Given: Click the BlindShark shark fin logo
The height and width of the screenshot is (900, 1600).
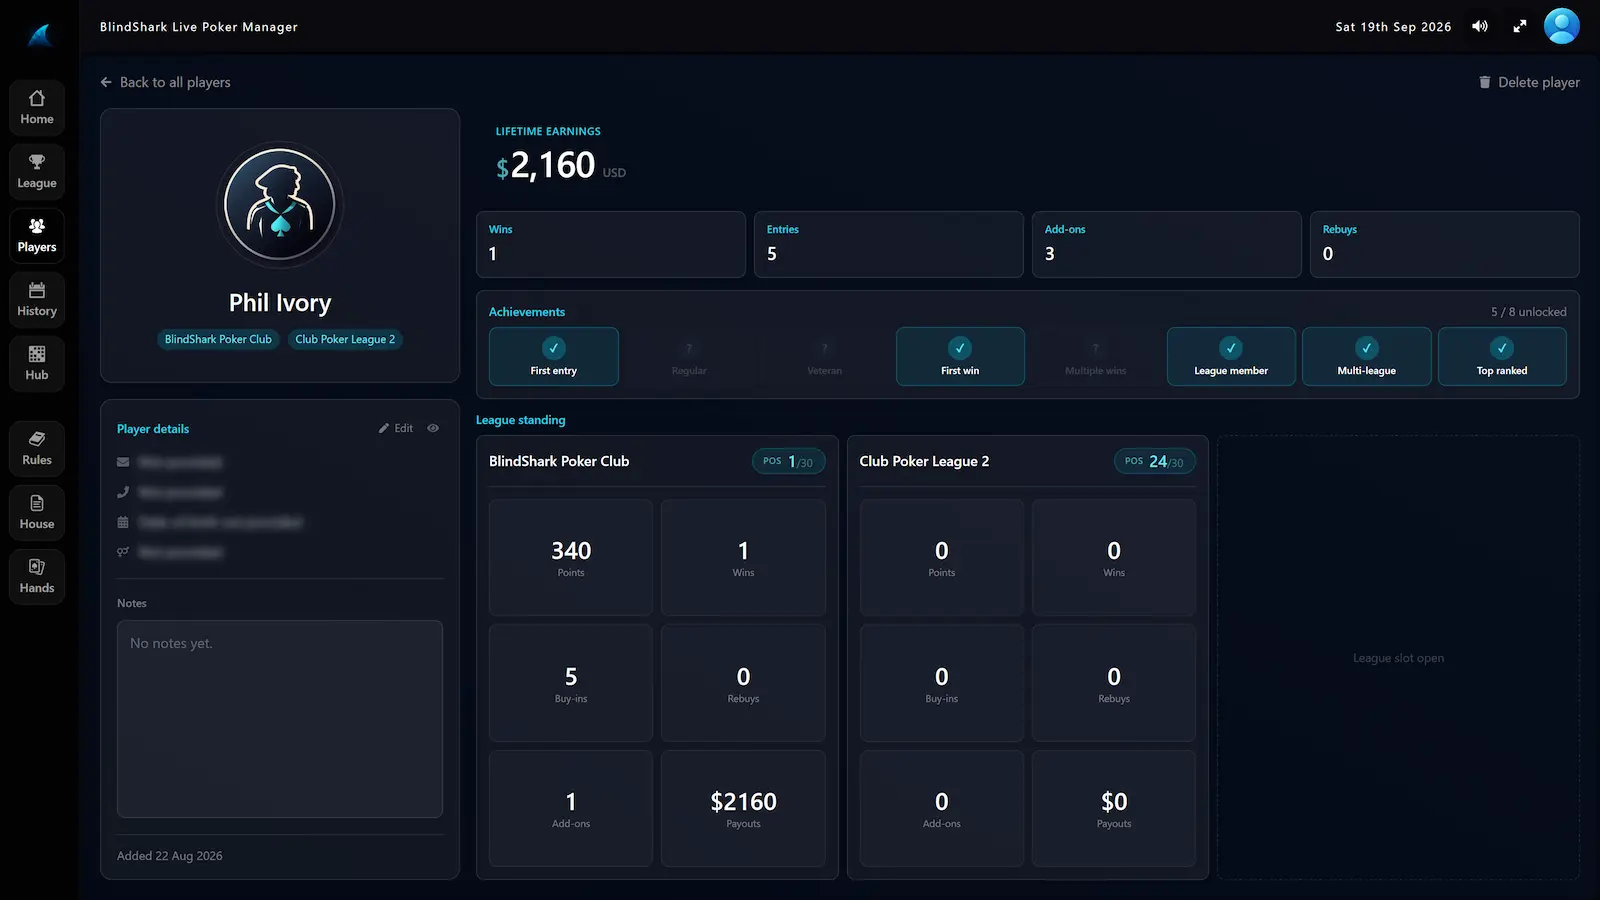Looking at the screenshot, I should tap(40, 35).
